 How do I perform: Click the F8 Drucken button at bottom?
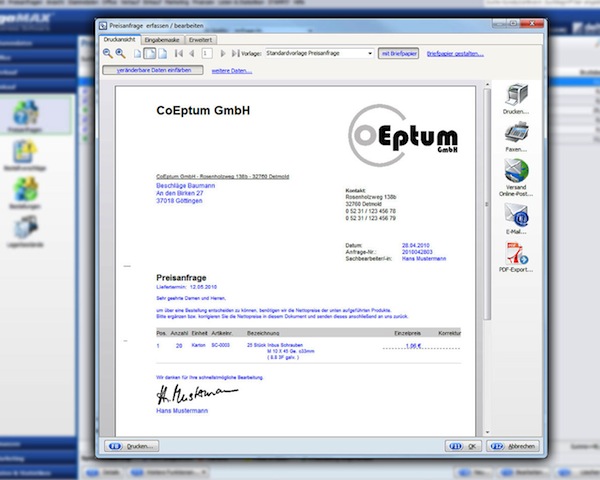[132, 446]
